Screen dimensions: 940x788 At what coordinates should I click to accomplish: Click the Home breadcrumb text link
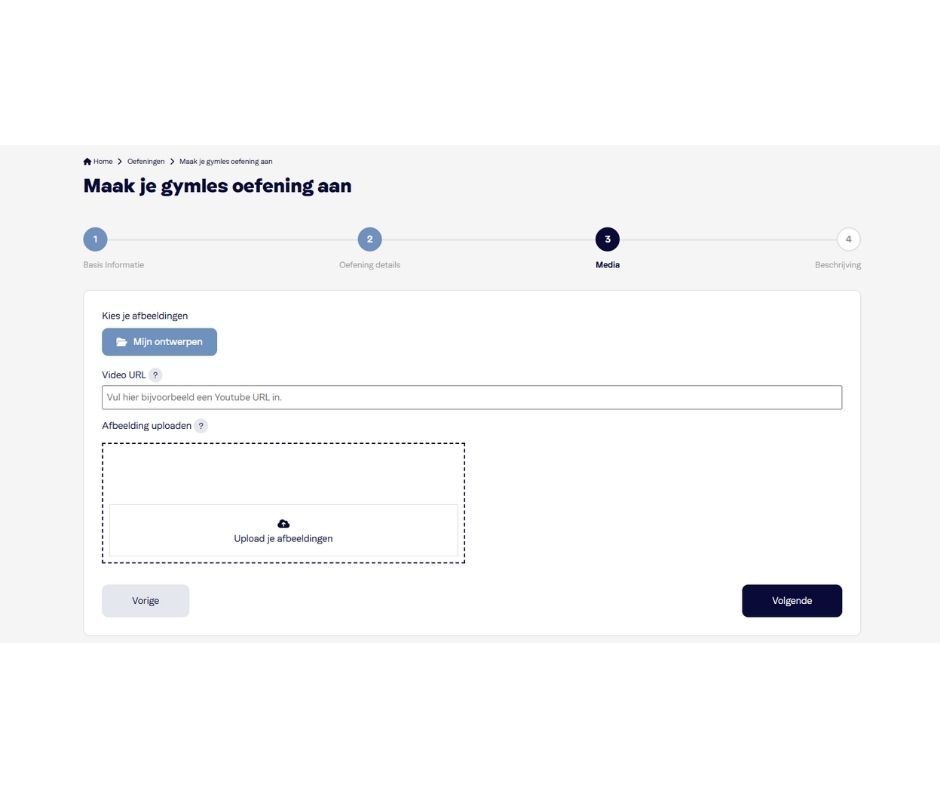(x=103, y=161)
